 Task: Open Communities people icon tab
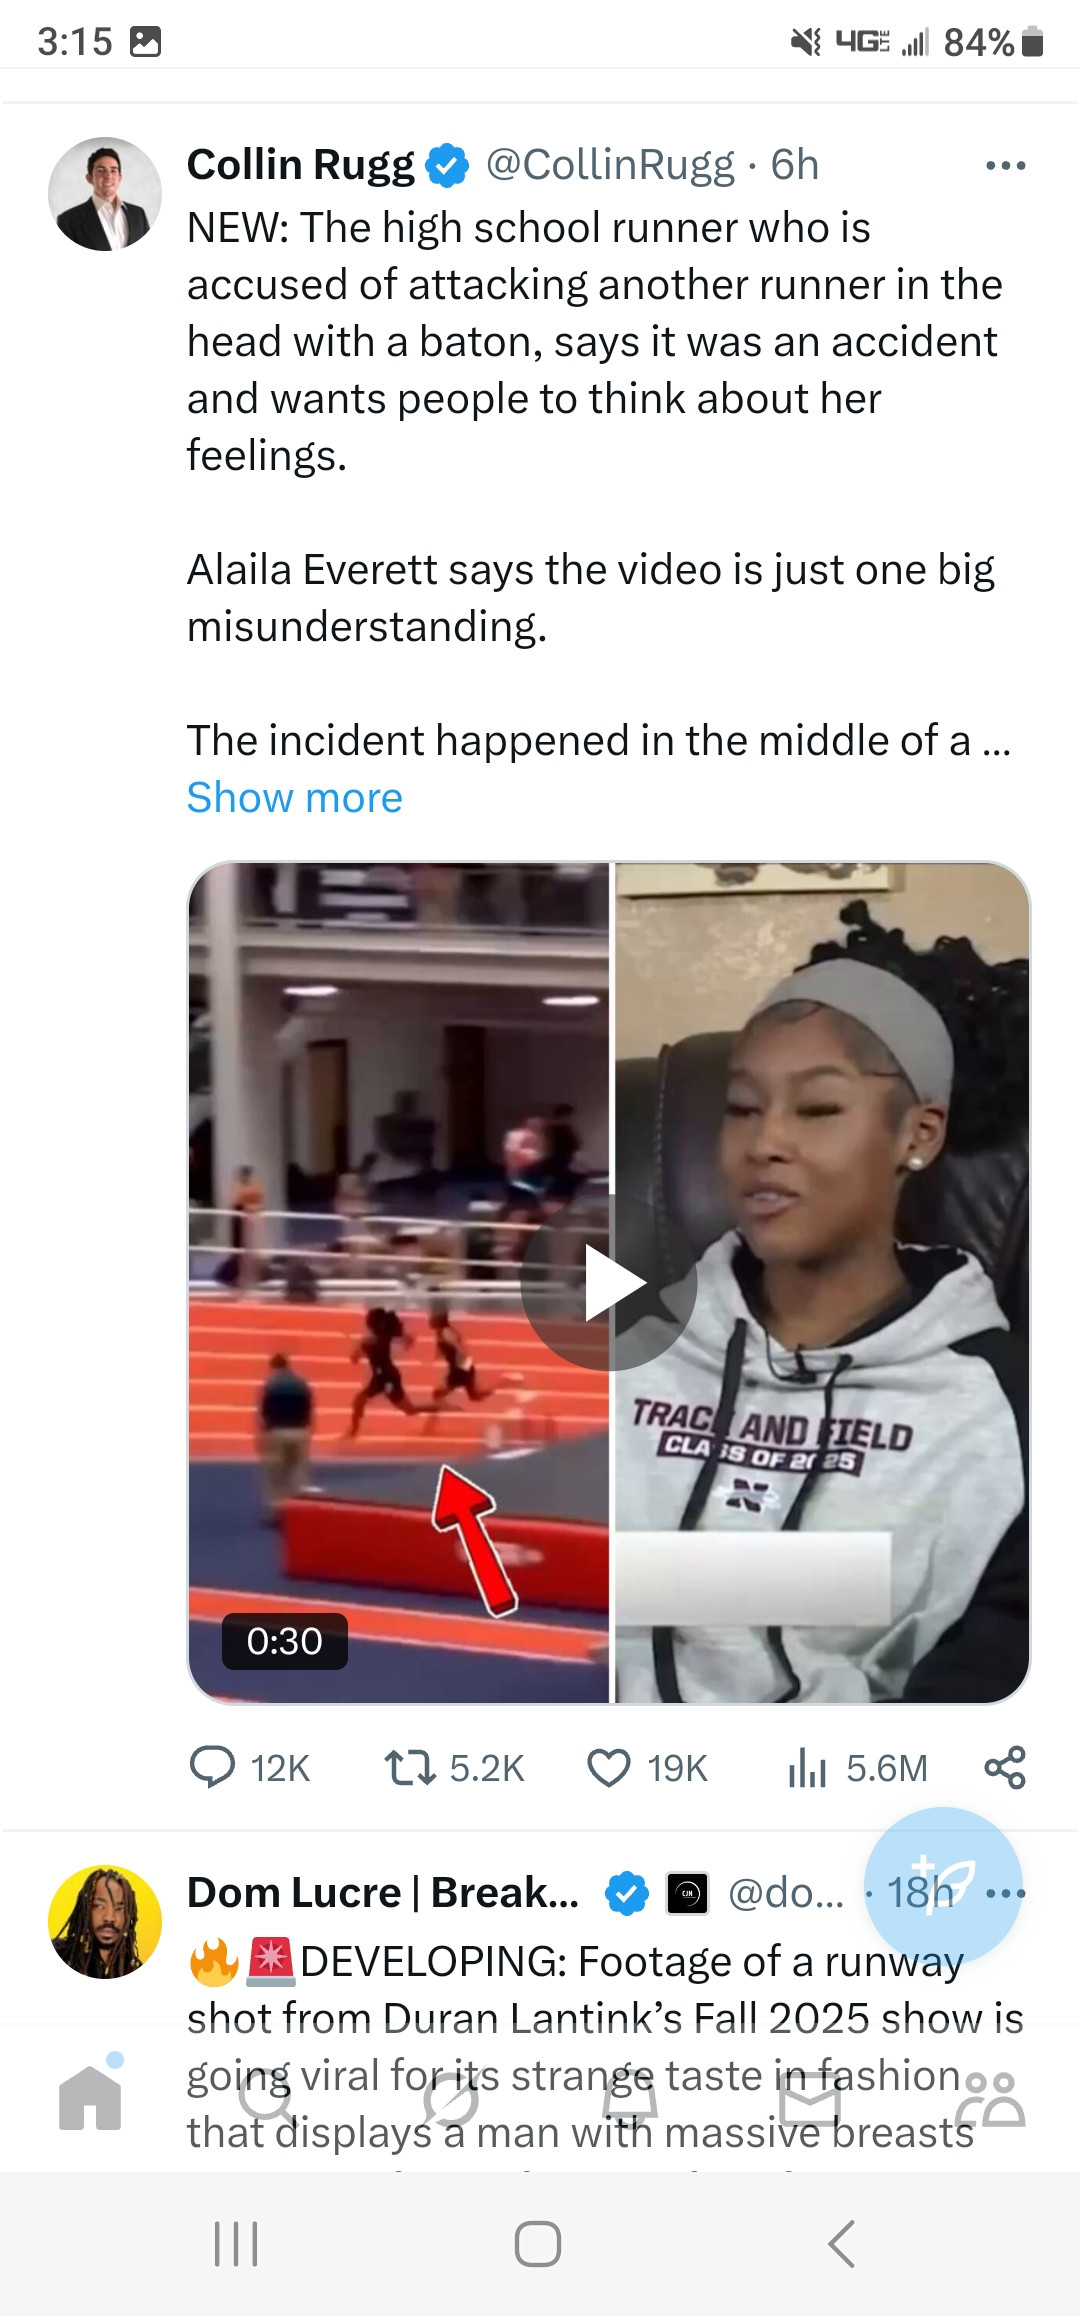click(990, 2098)
